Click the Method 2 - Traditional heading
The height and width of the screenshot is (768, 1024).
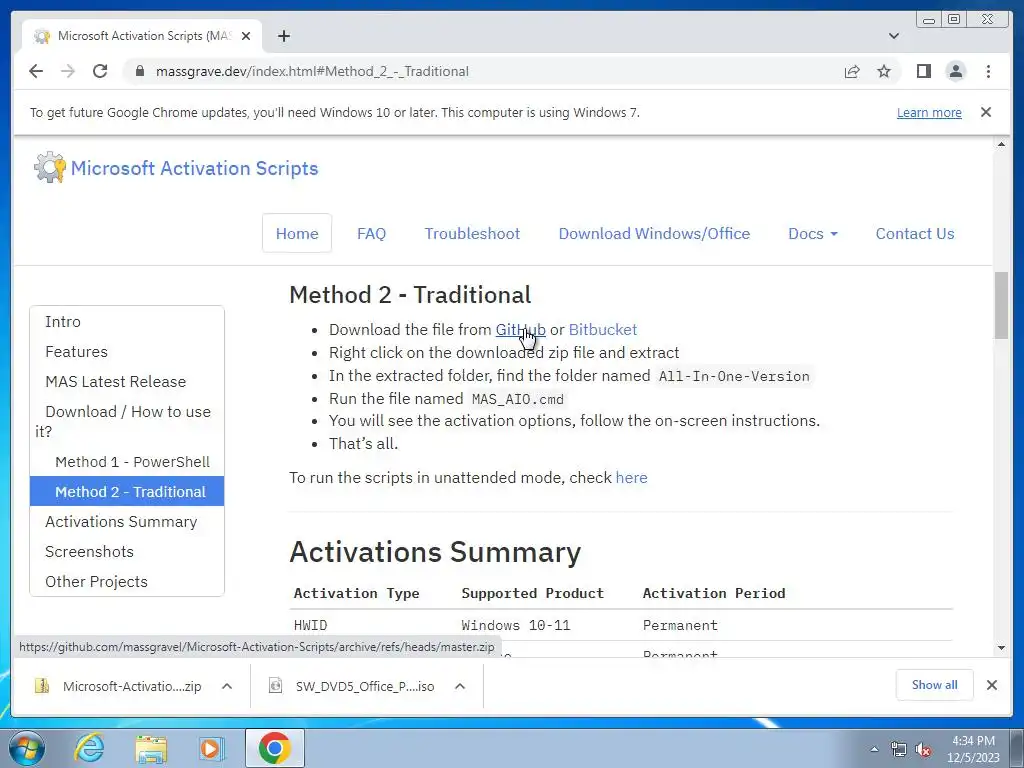coord(410,295)
